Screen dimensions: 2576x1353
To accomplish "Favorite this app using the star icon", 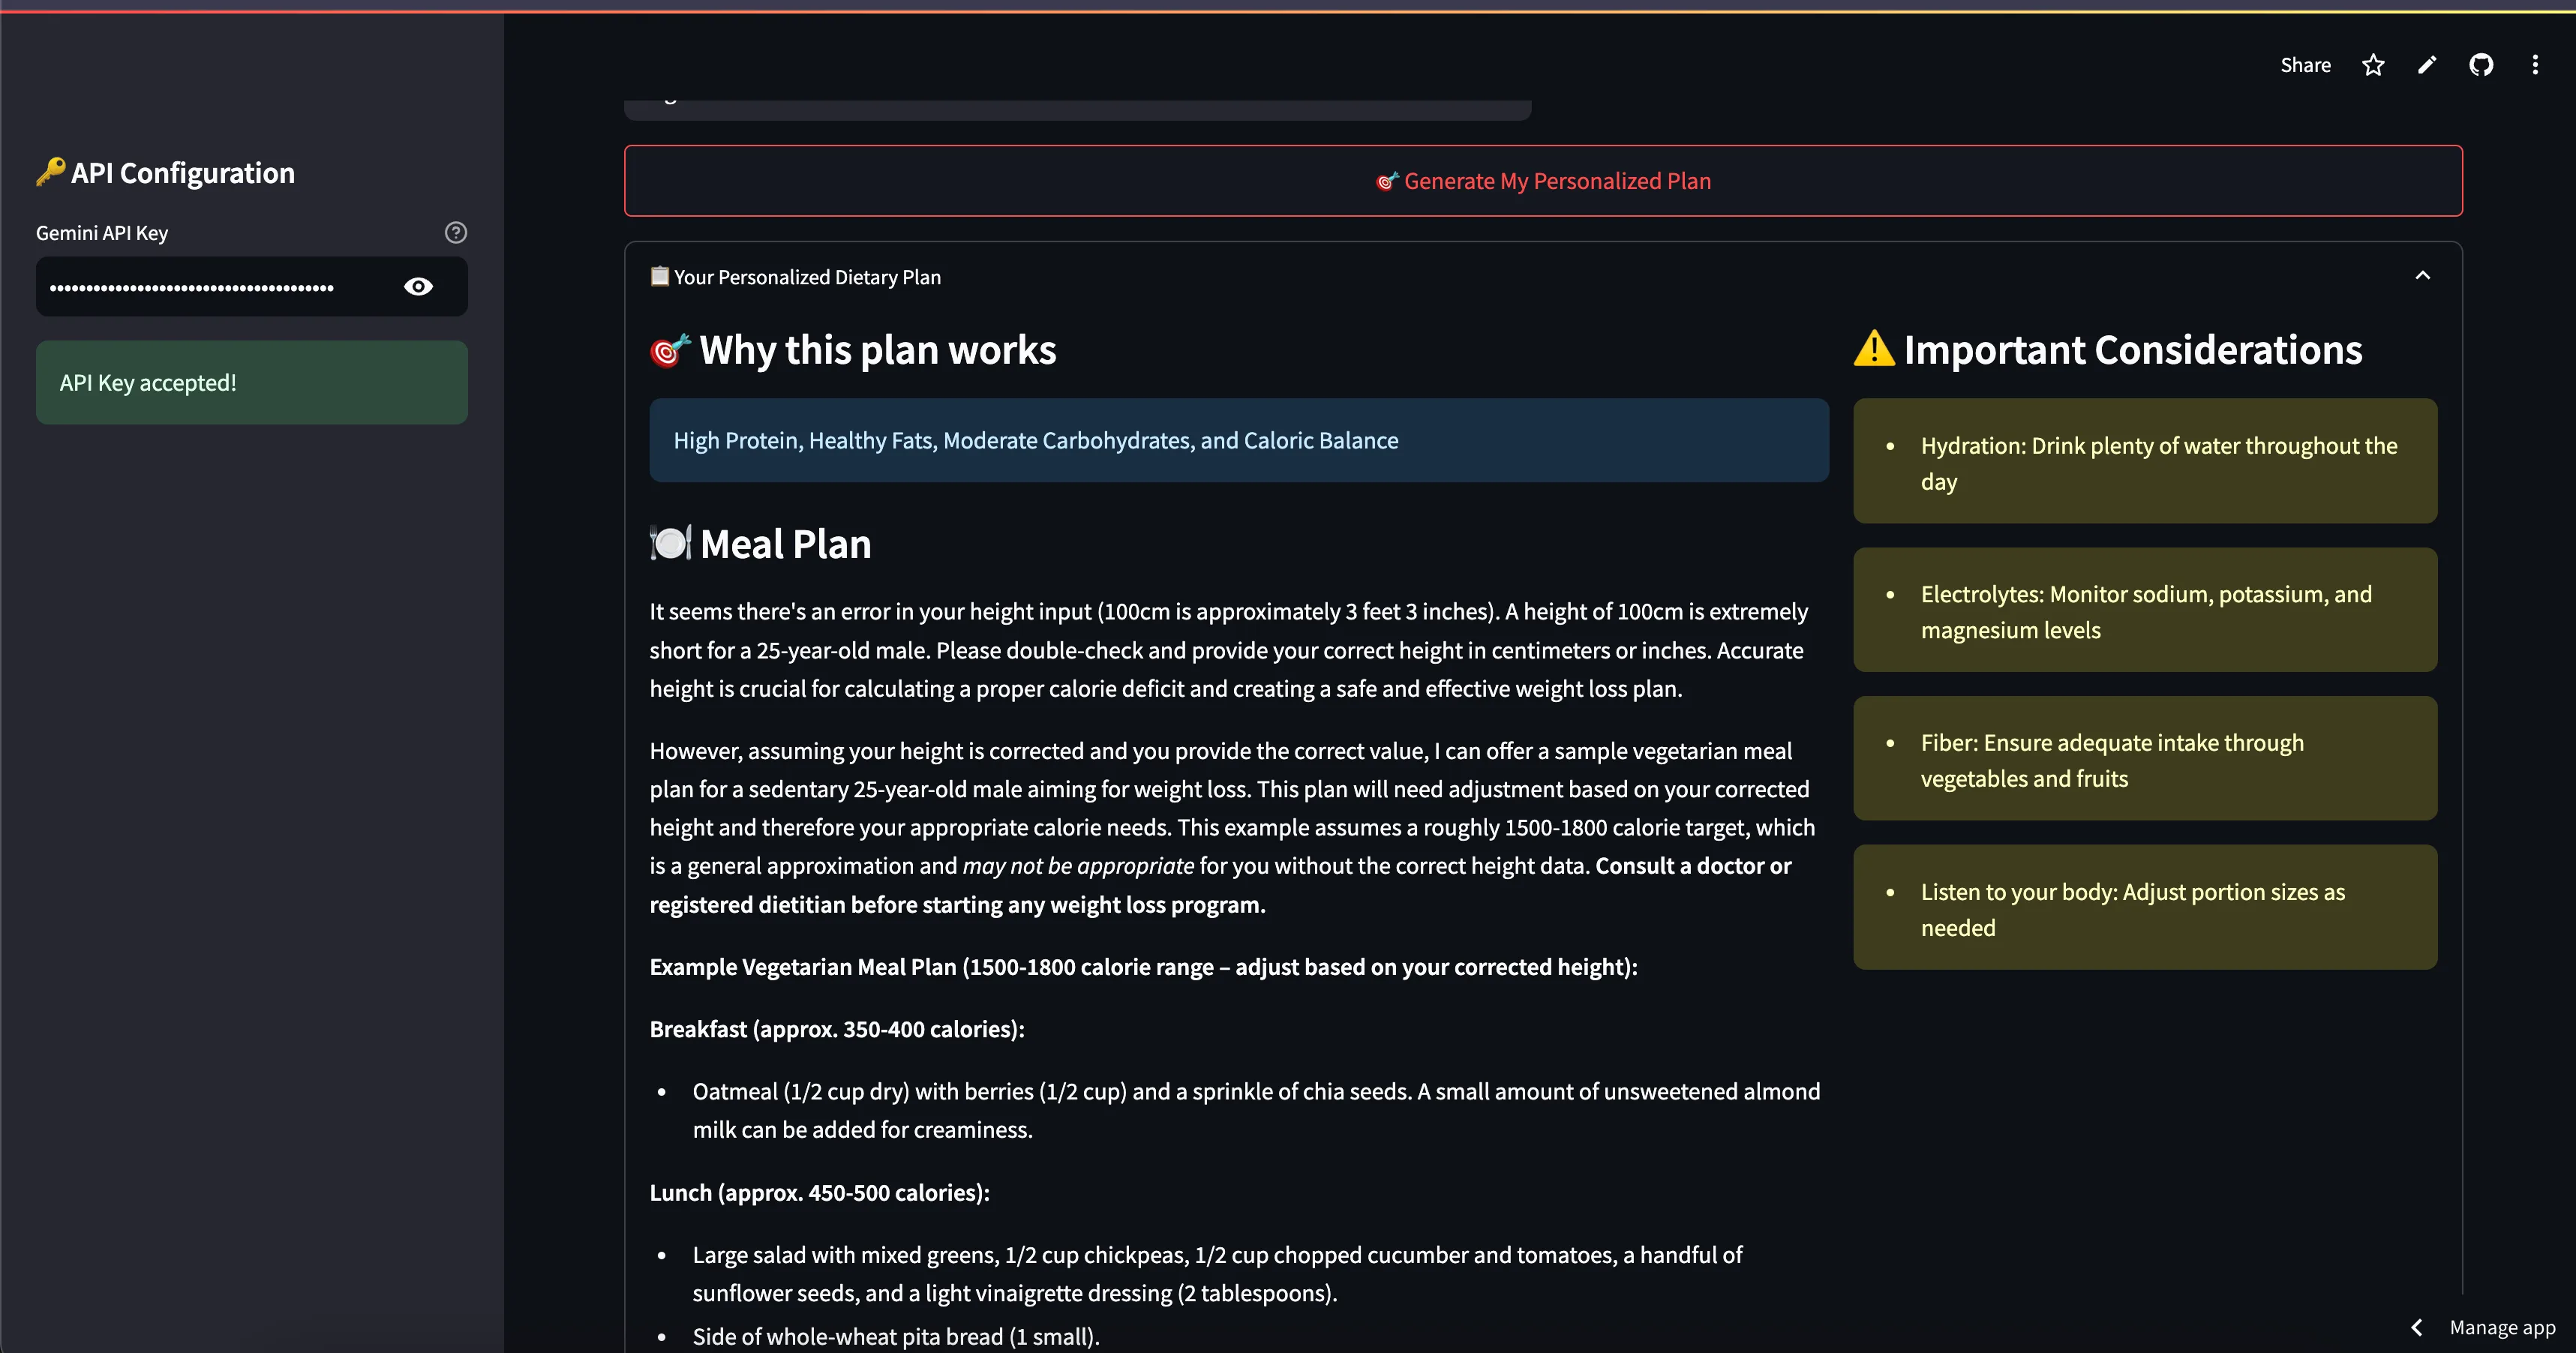I will [2372, 64].
